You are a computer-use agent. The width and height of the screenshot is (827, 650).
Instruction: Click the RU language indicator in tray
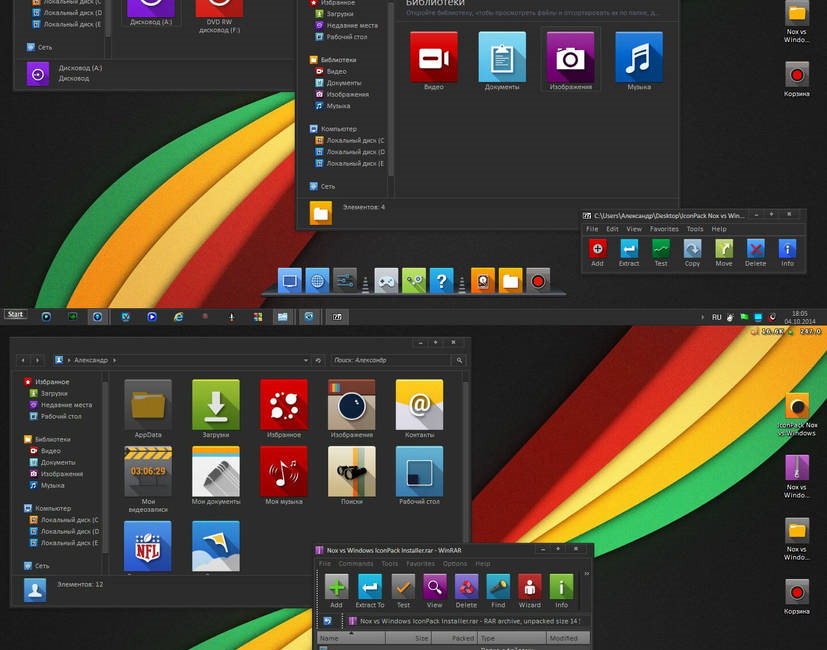click(716, 317)
